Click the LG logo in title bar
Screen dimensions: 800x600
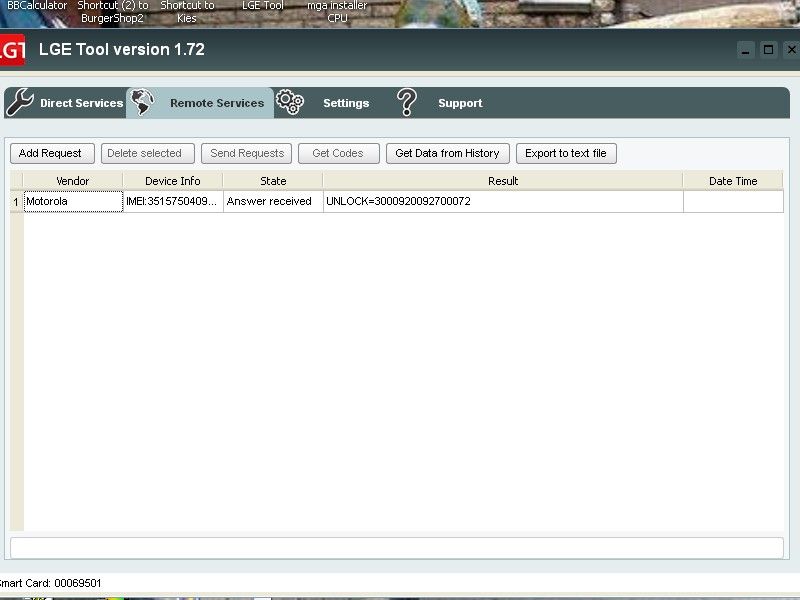[x=12, y=50]
